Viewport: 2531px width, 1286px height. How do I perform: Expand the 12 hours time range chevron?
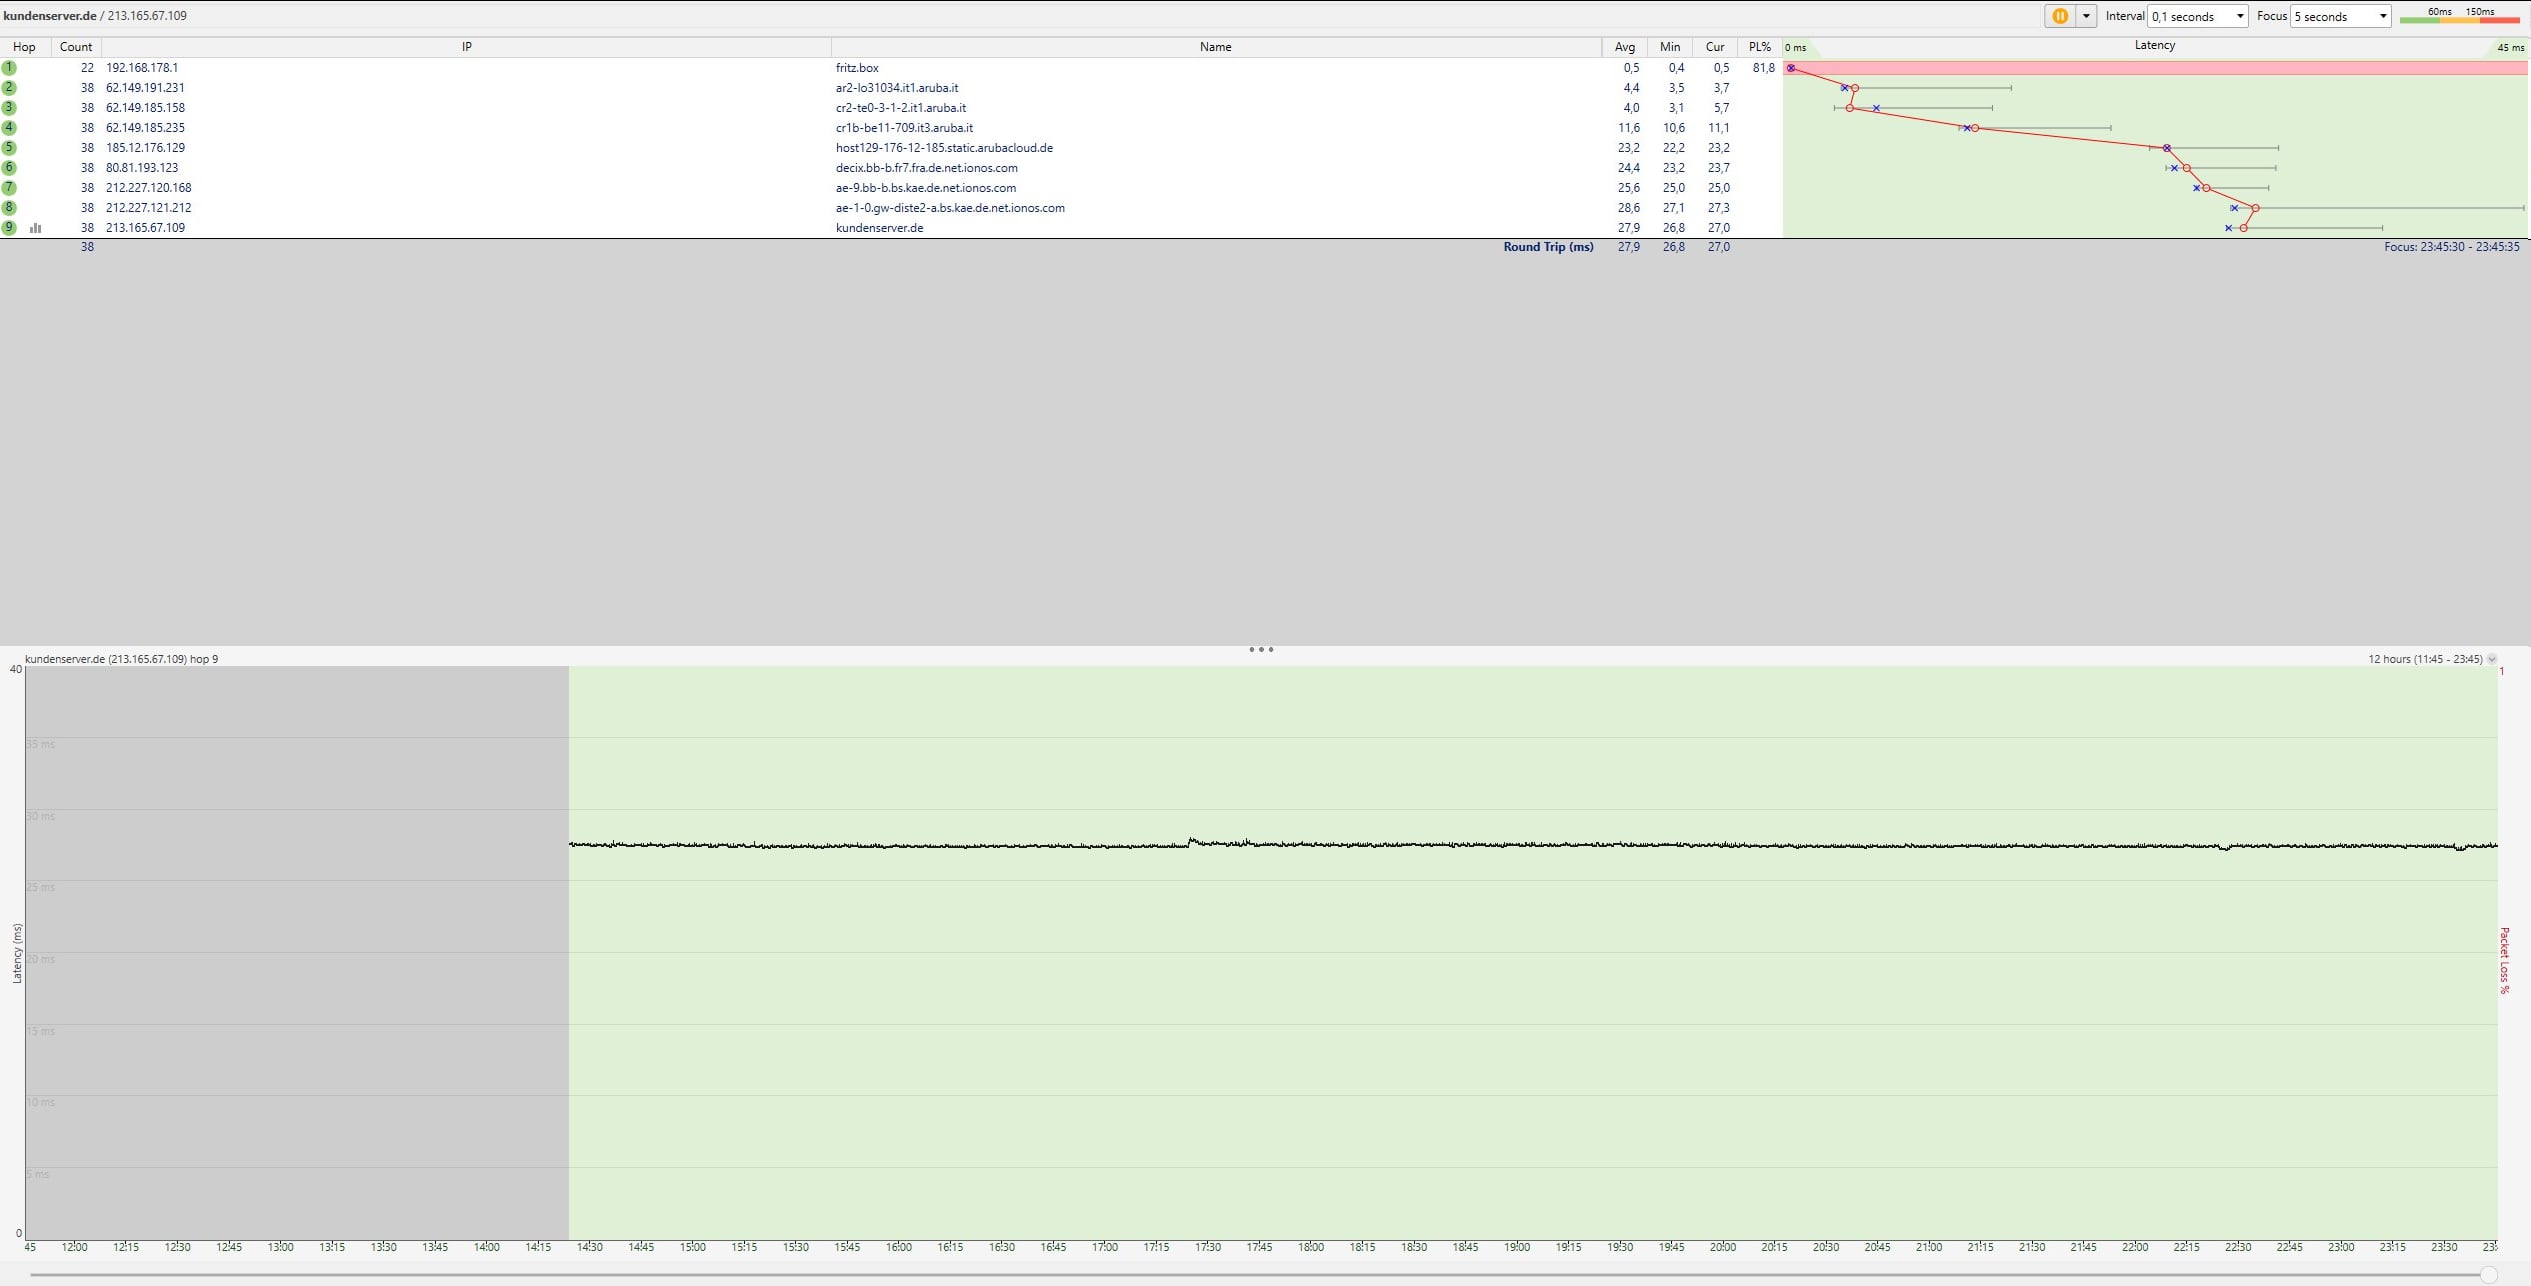tap(2491, 659)
